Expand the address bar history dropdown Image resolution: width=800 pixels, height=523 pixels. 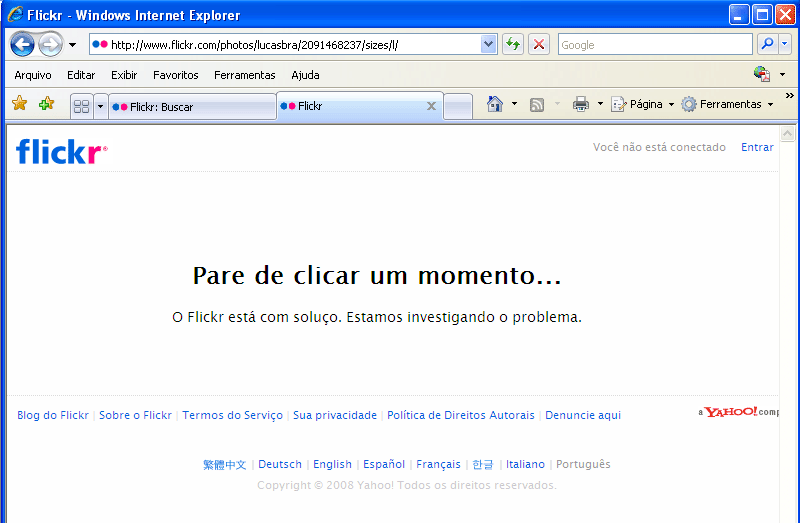click(488, 44)
